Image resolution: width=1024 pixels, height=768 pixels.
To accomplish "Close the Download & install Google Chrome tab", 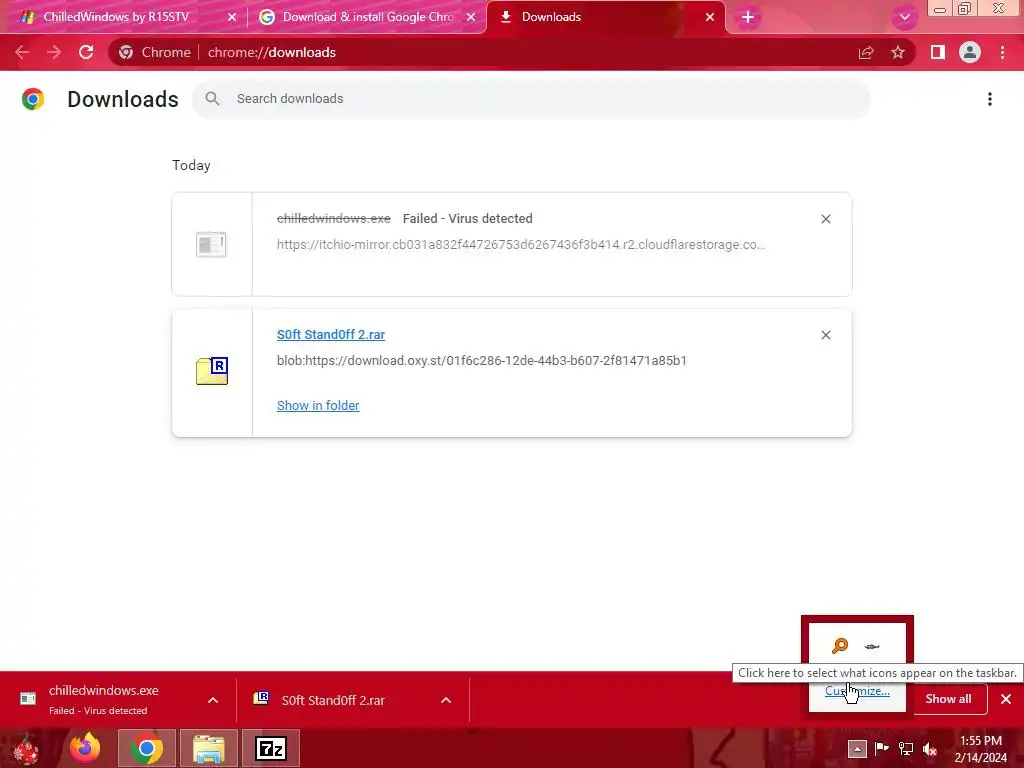I will [471, 17].
